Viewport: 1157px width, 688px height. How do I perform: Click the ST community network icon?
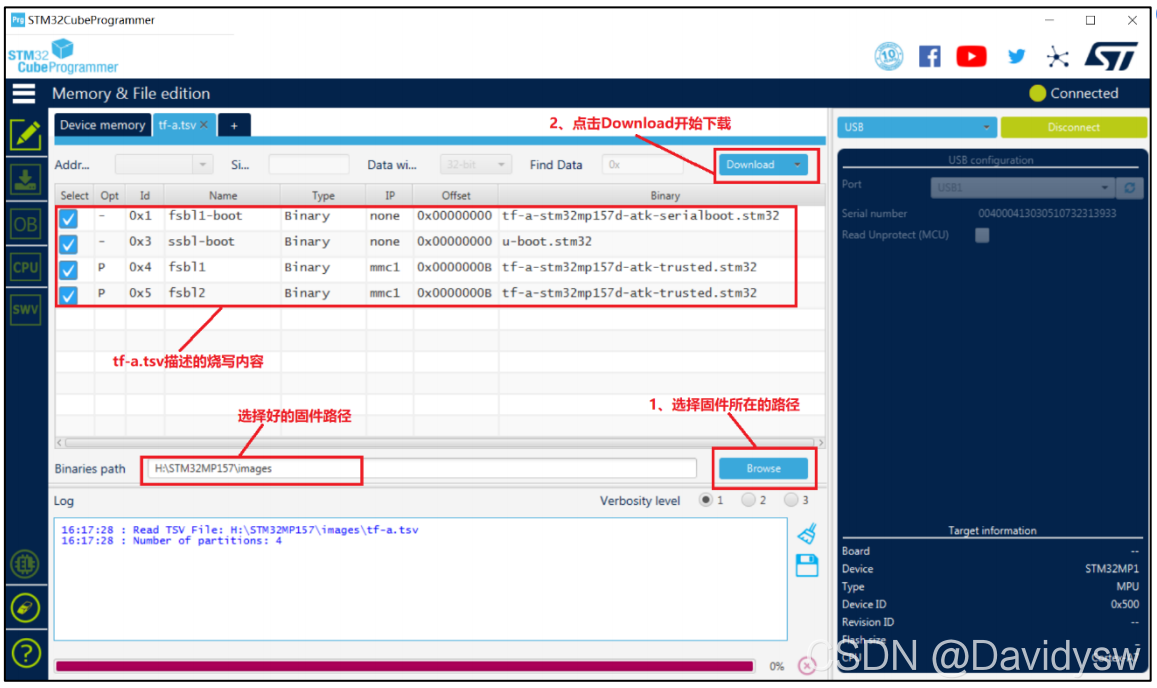pos(1057,57)
